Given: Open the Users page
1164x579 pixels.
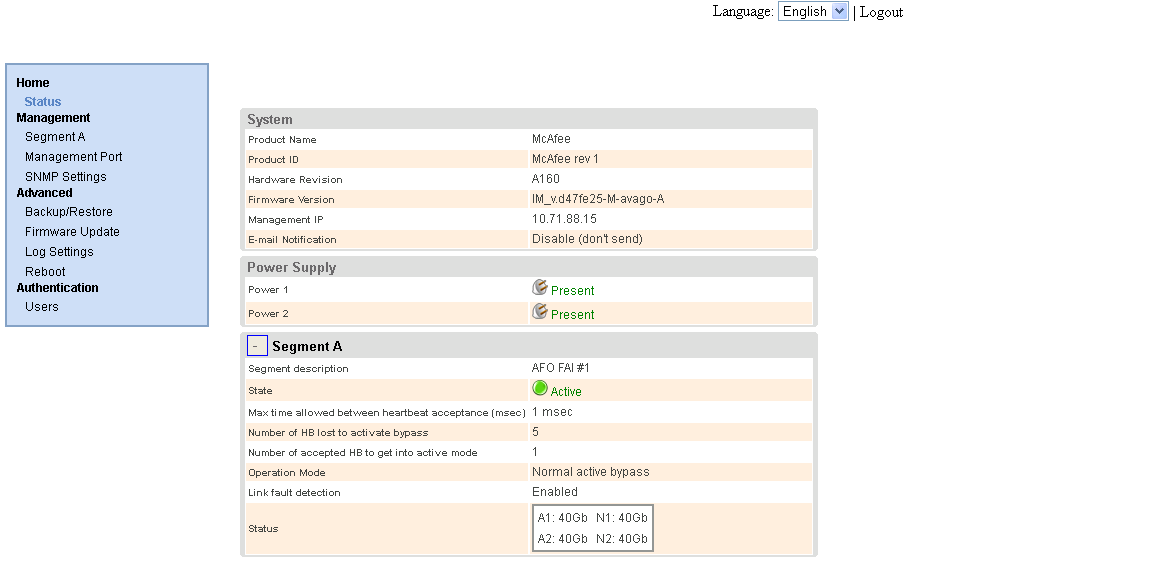Looking at the screenshot, I should (x=42, y=307).
